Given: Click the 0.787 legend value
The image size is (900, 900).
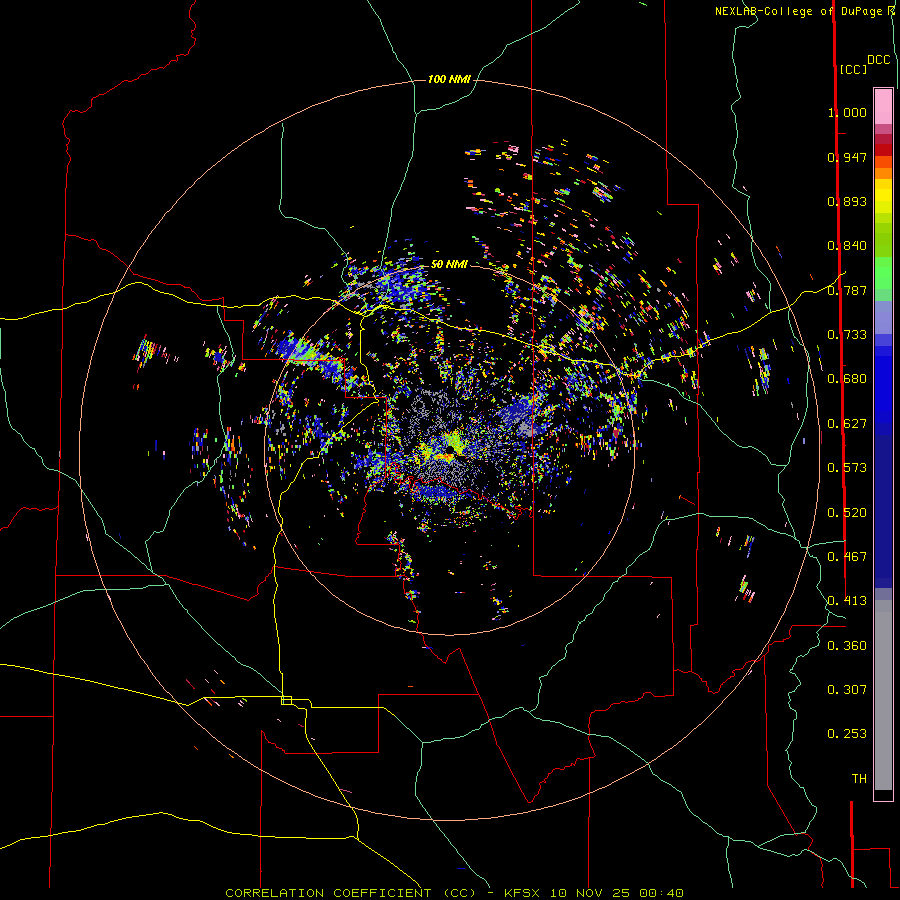Looking at the screenshot, I should (847, 290).
